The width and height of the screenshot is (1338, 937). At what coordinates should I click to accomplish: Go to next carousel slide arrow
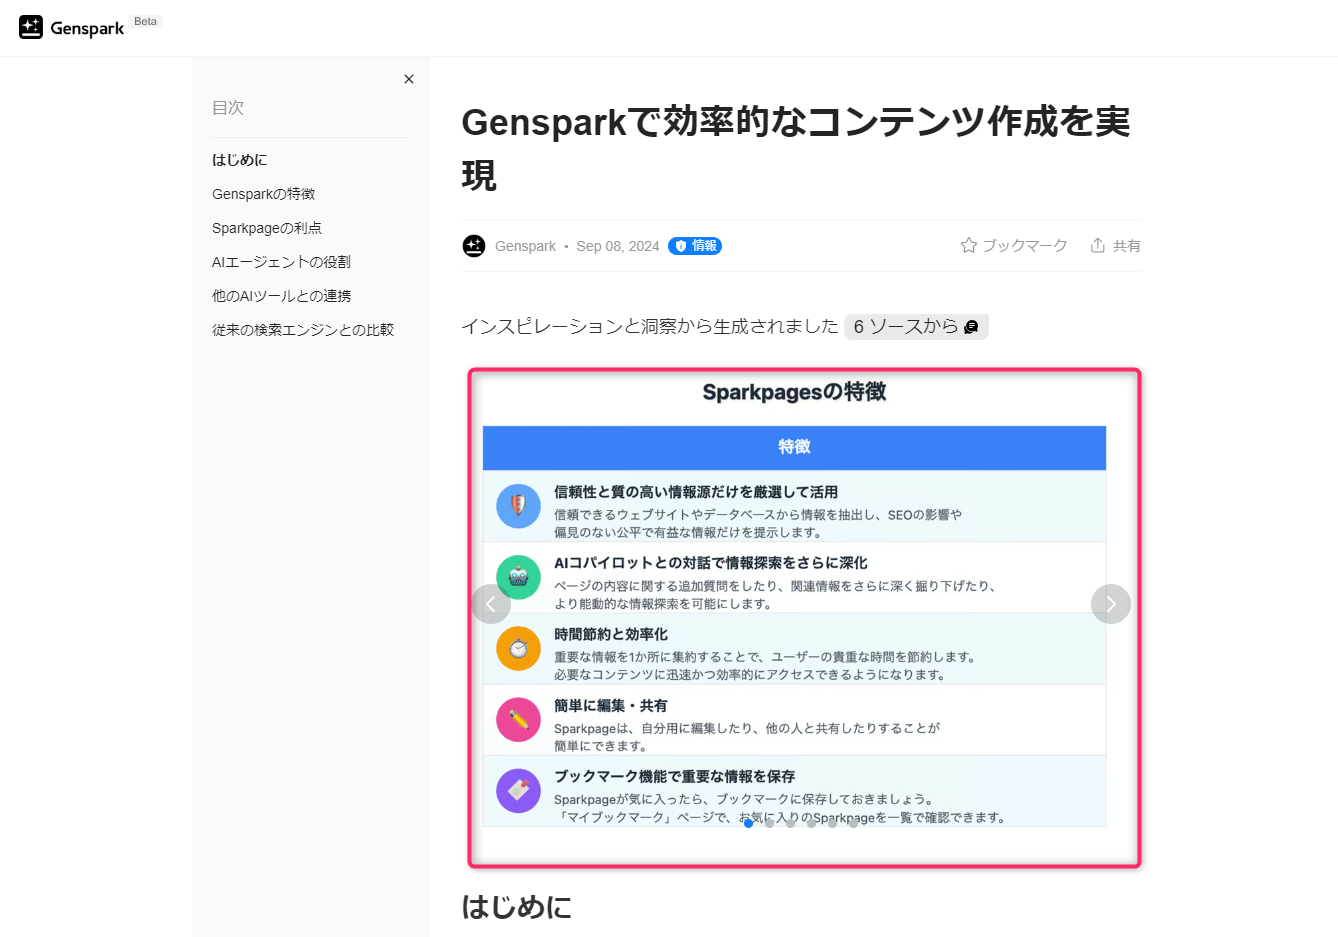click(1111, 604)
